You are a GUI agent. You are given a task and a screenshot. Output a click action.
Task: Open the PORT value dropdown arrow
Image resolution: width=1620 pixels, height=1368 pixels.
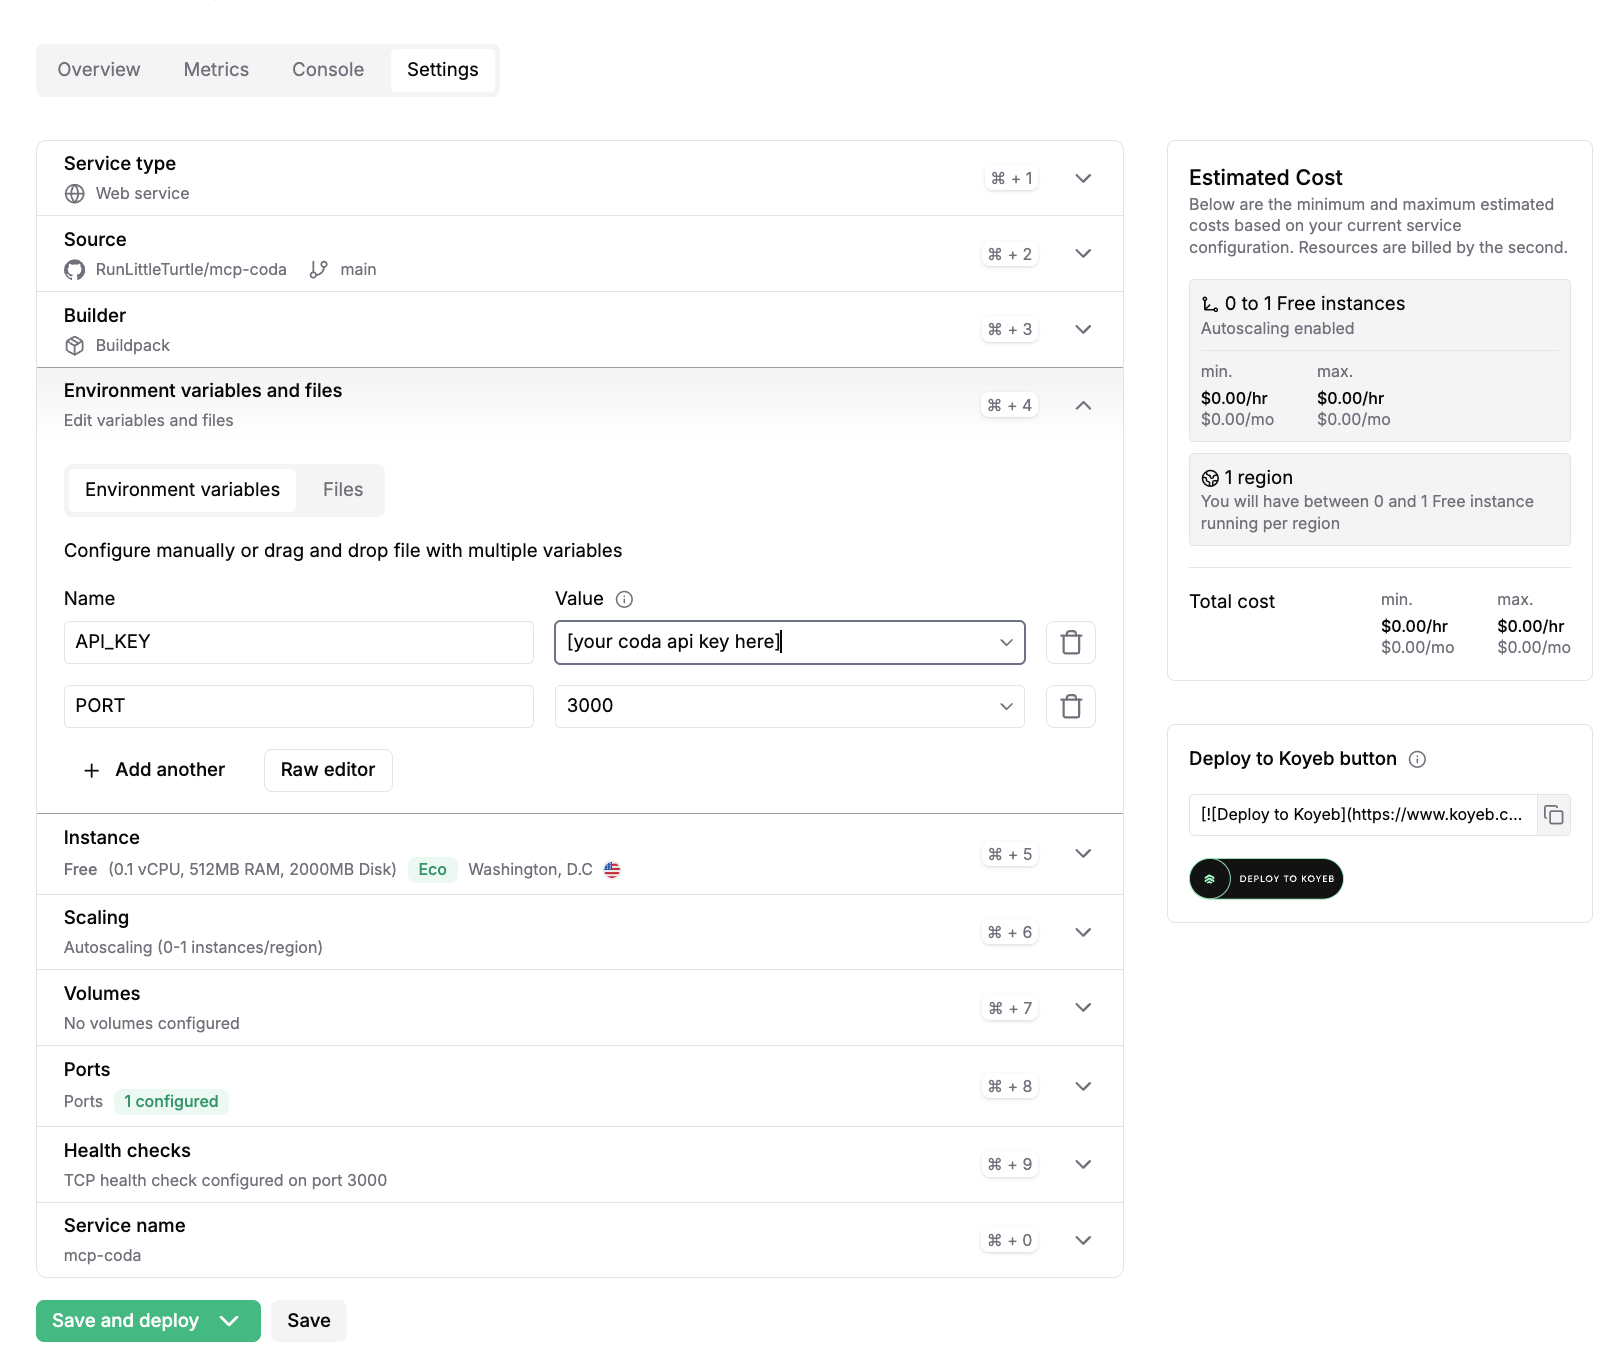(1006, 706)
